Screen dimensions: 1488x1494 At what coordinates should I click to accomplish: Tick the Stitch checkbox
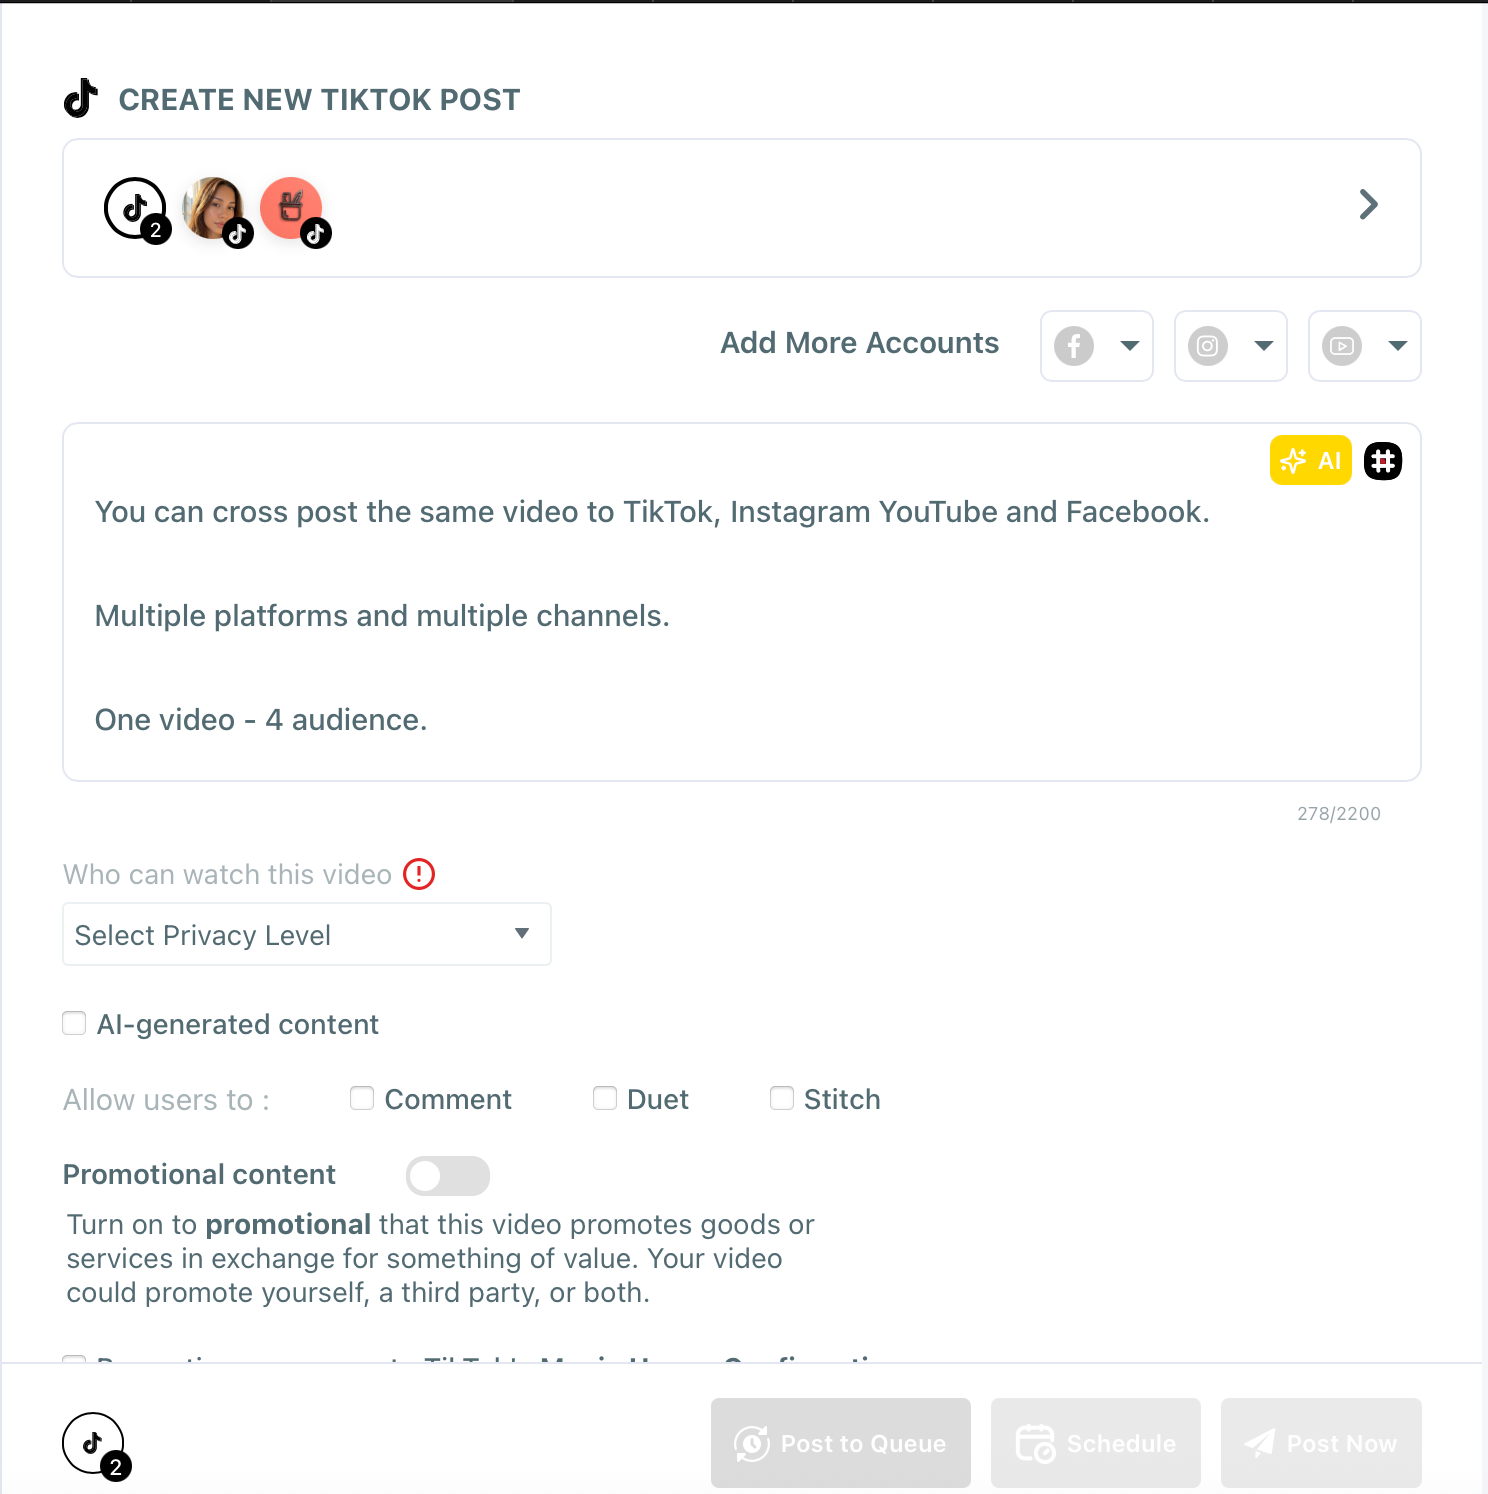click(782, 1098)
